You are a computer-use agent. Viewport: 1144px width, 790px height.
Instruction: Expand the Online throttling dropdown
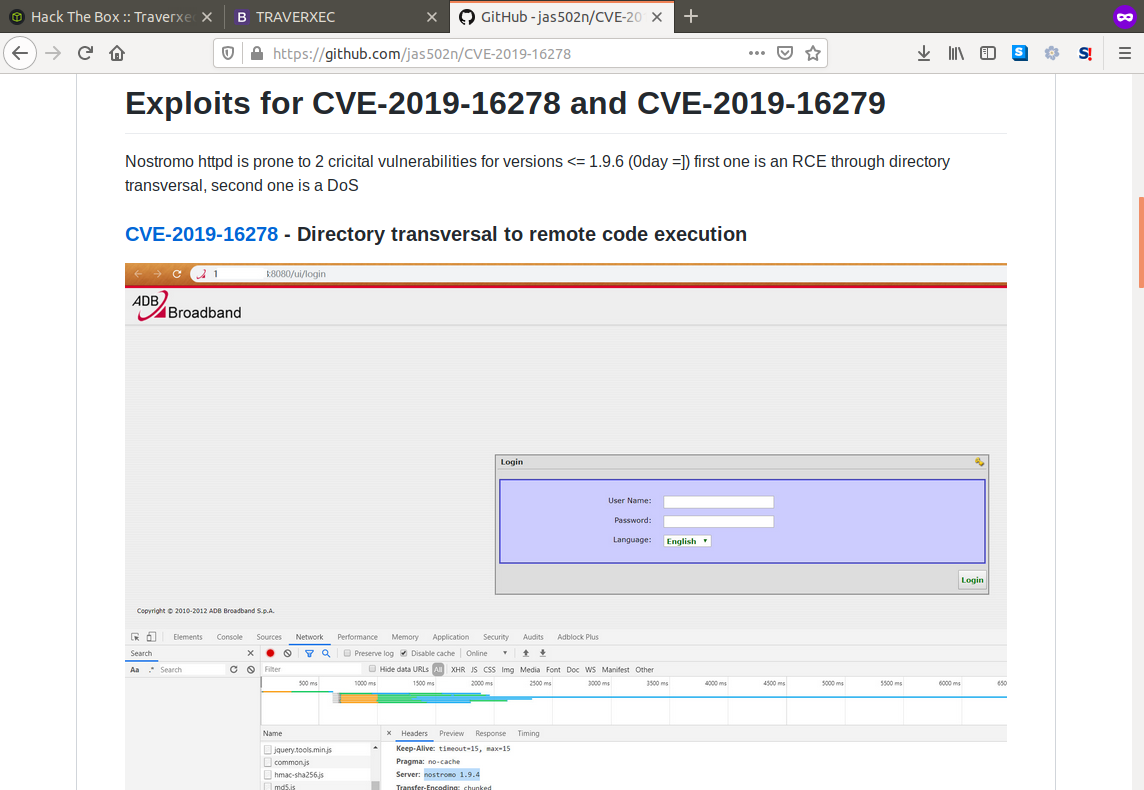pyautogui.click(x=487, y=653)
